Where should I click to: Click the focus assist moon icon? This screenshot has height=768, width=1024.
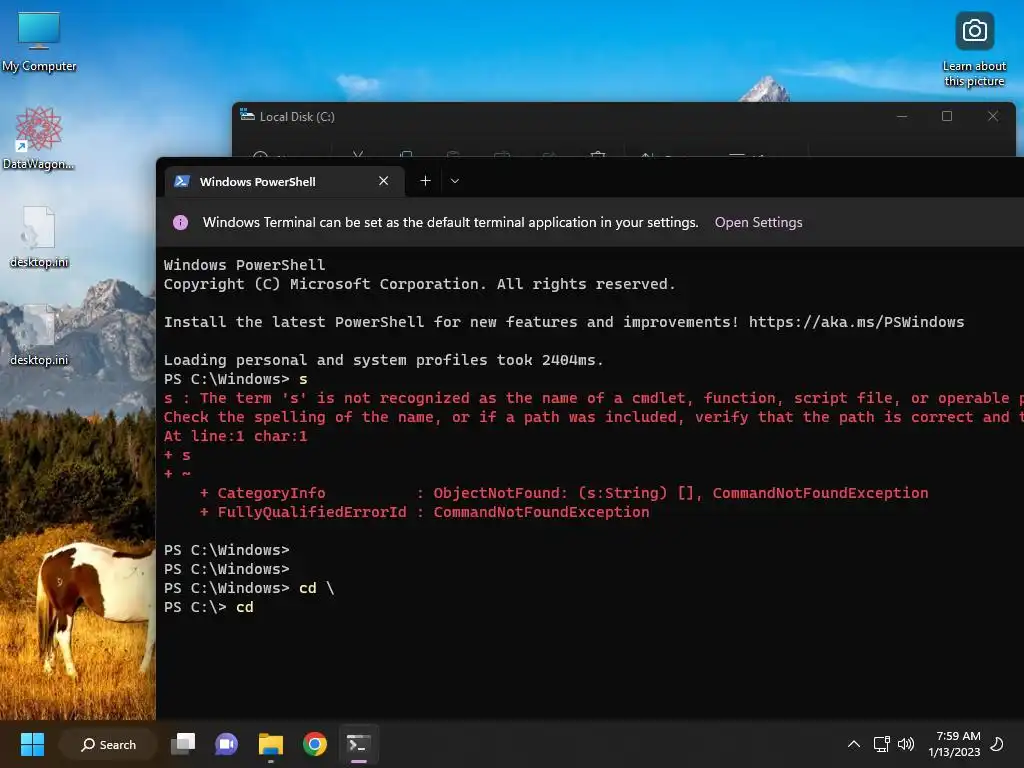[997, 744]
